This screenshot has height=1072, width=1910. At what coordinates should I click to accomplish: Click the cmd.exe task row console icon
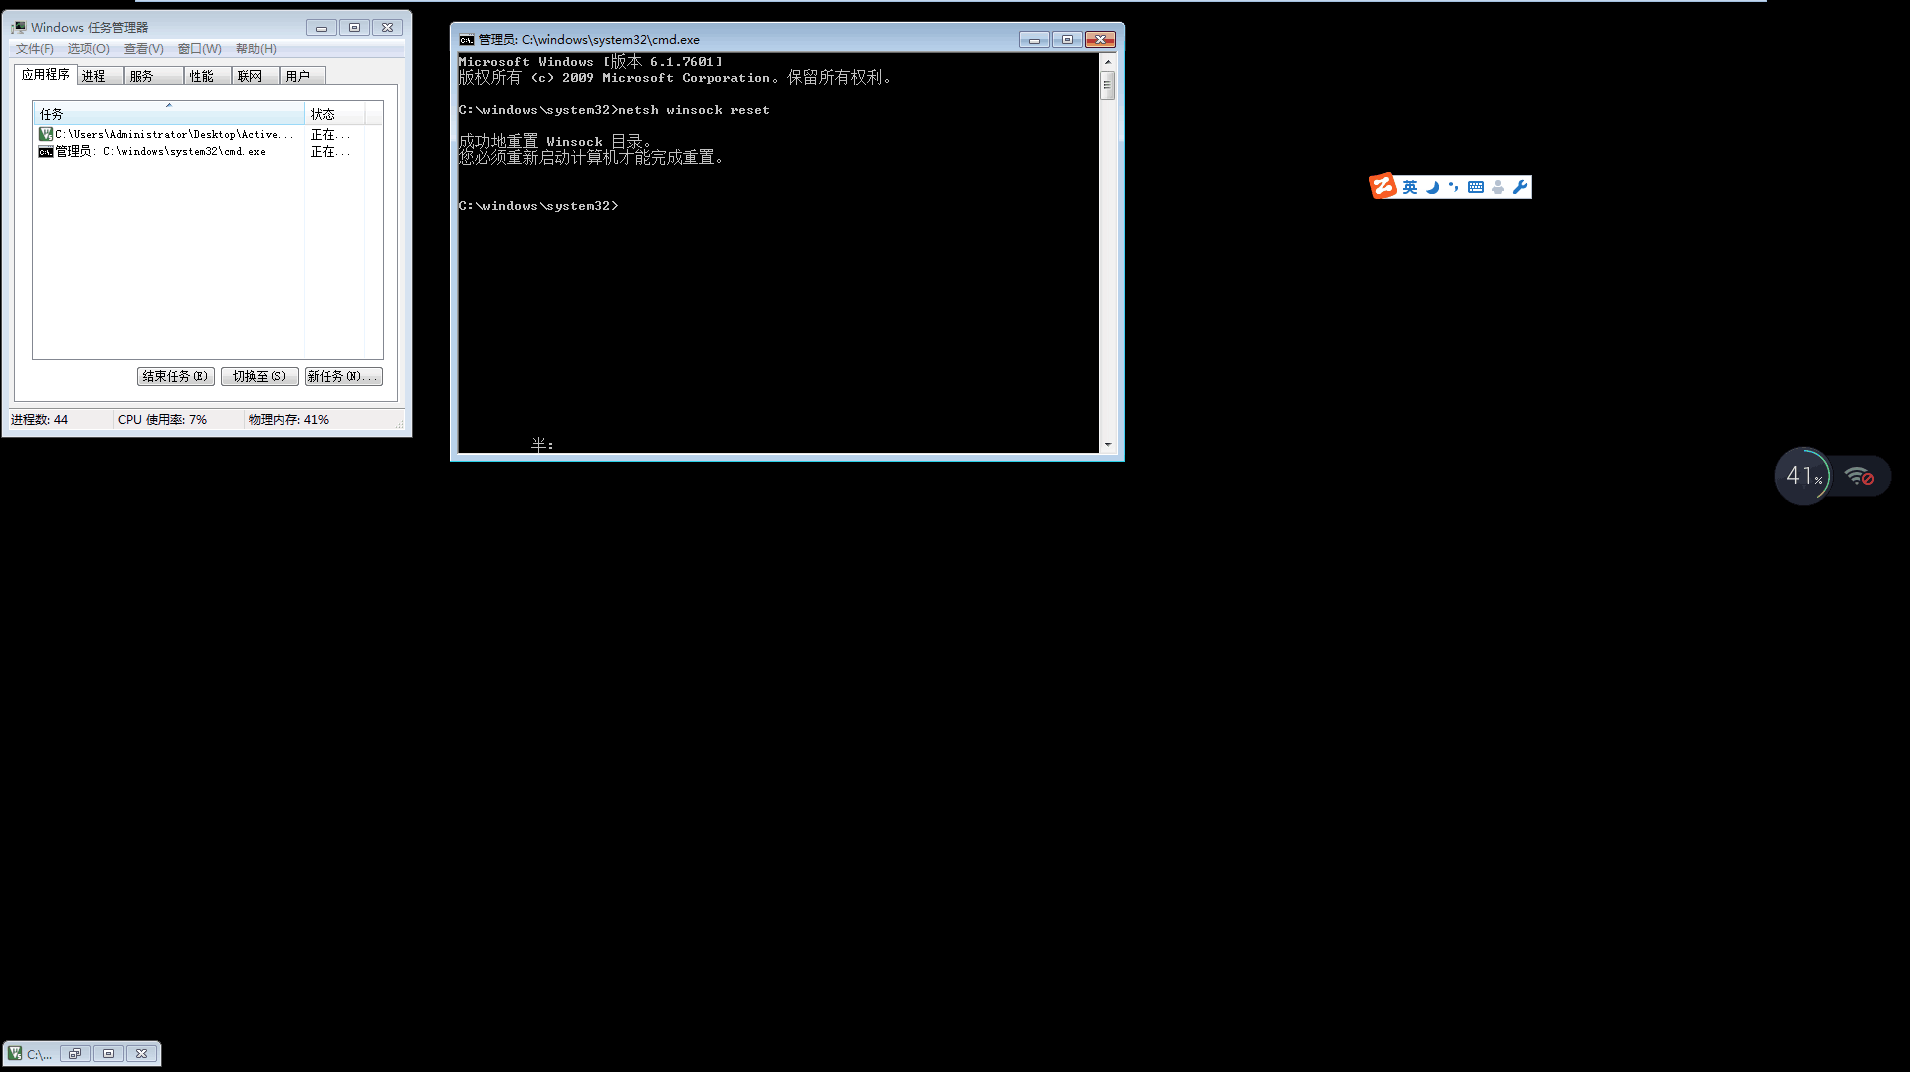(46, 152)
